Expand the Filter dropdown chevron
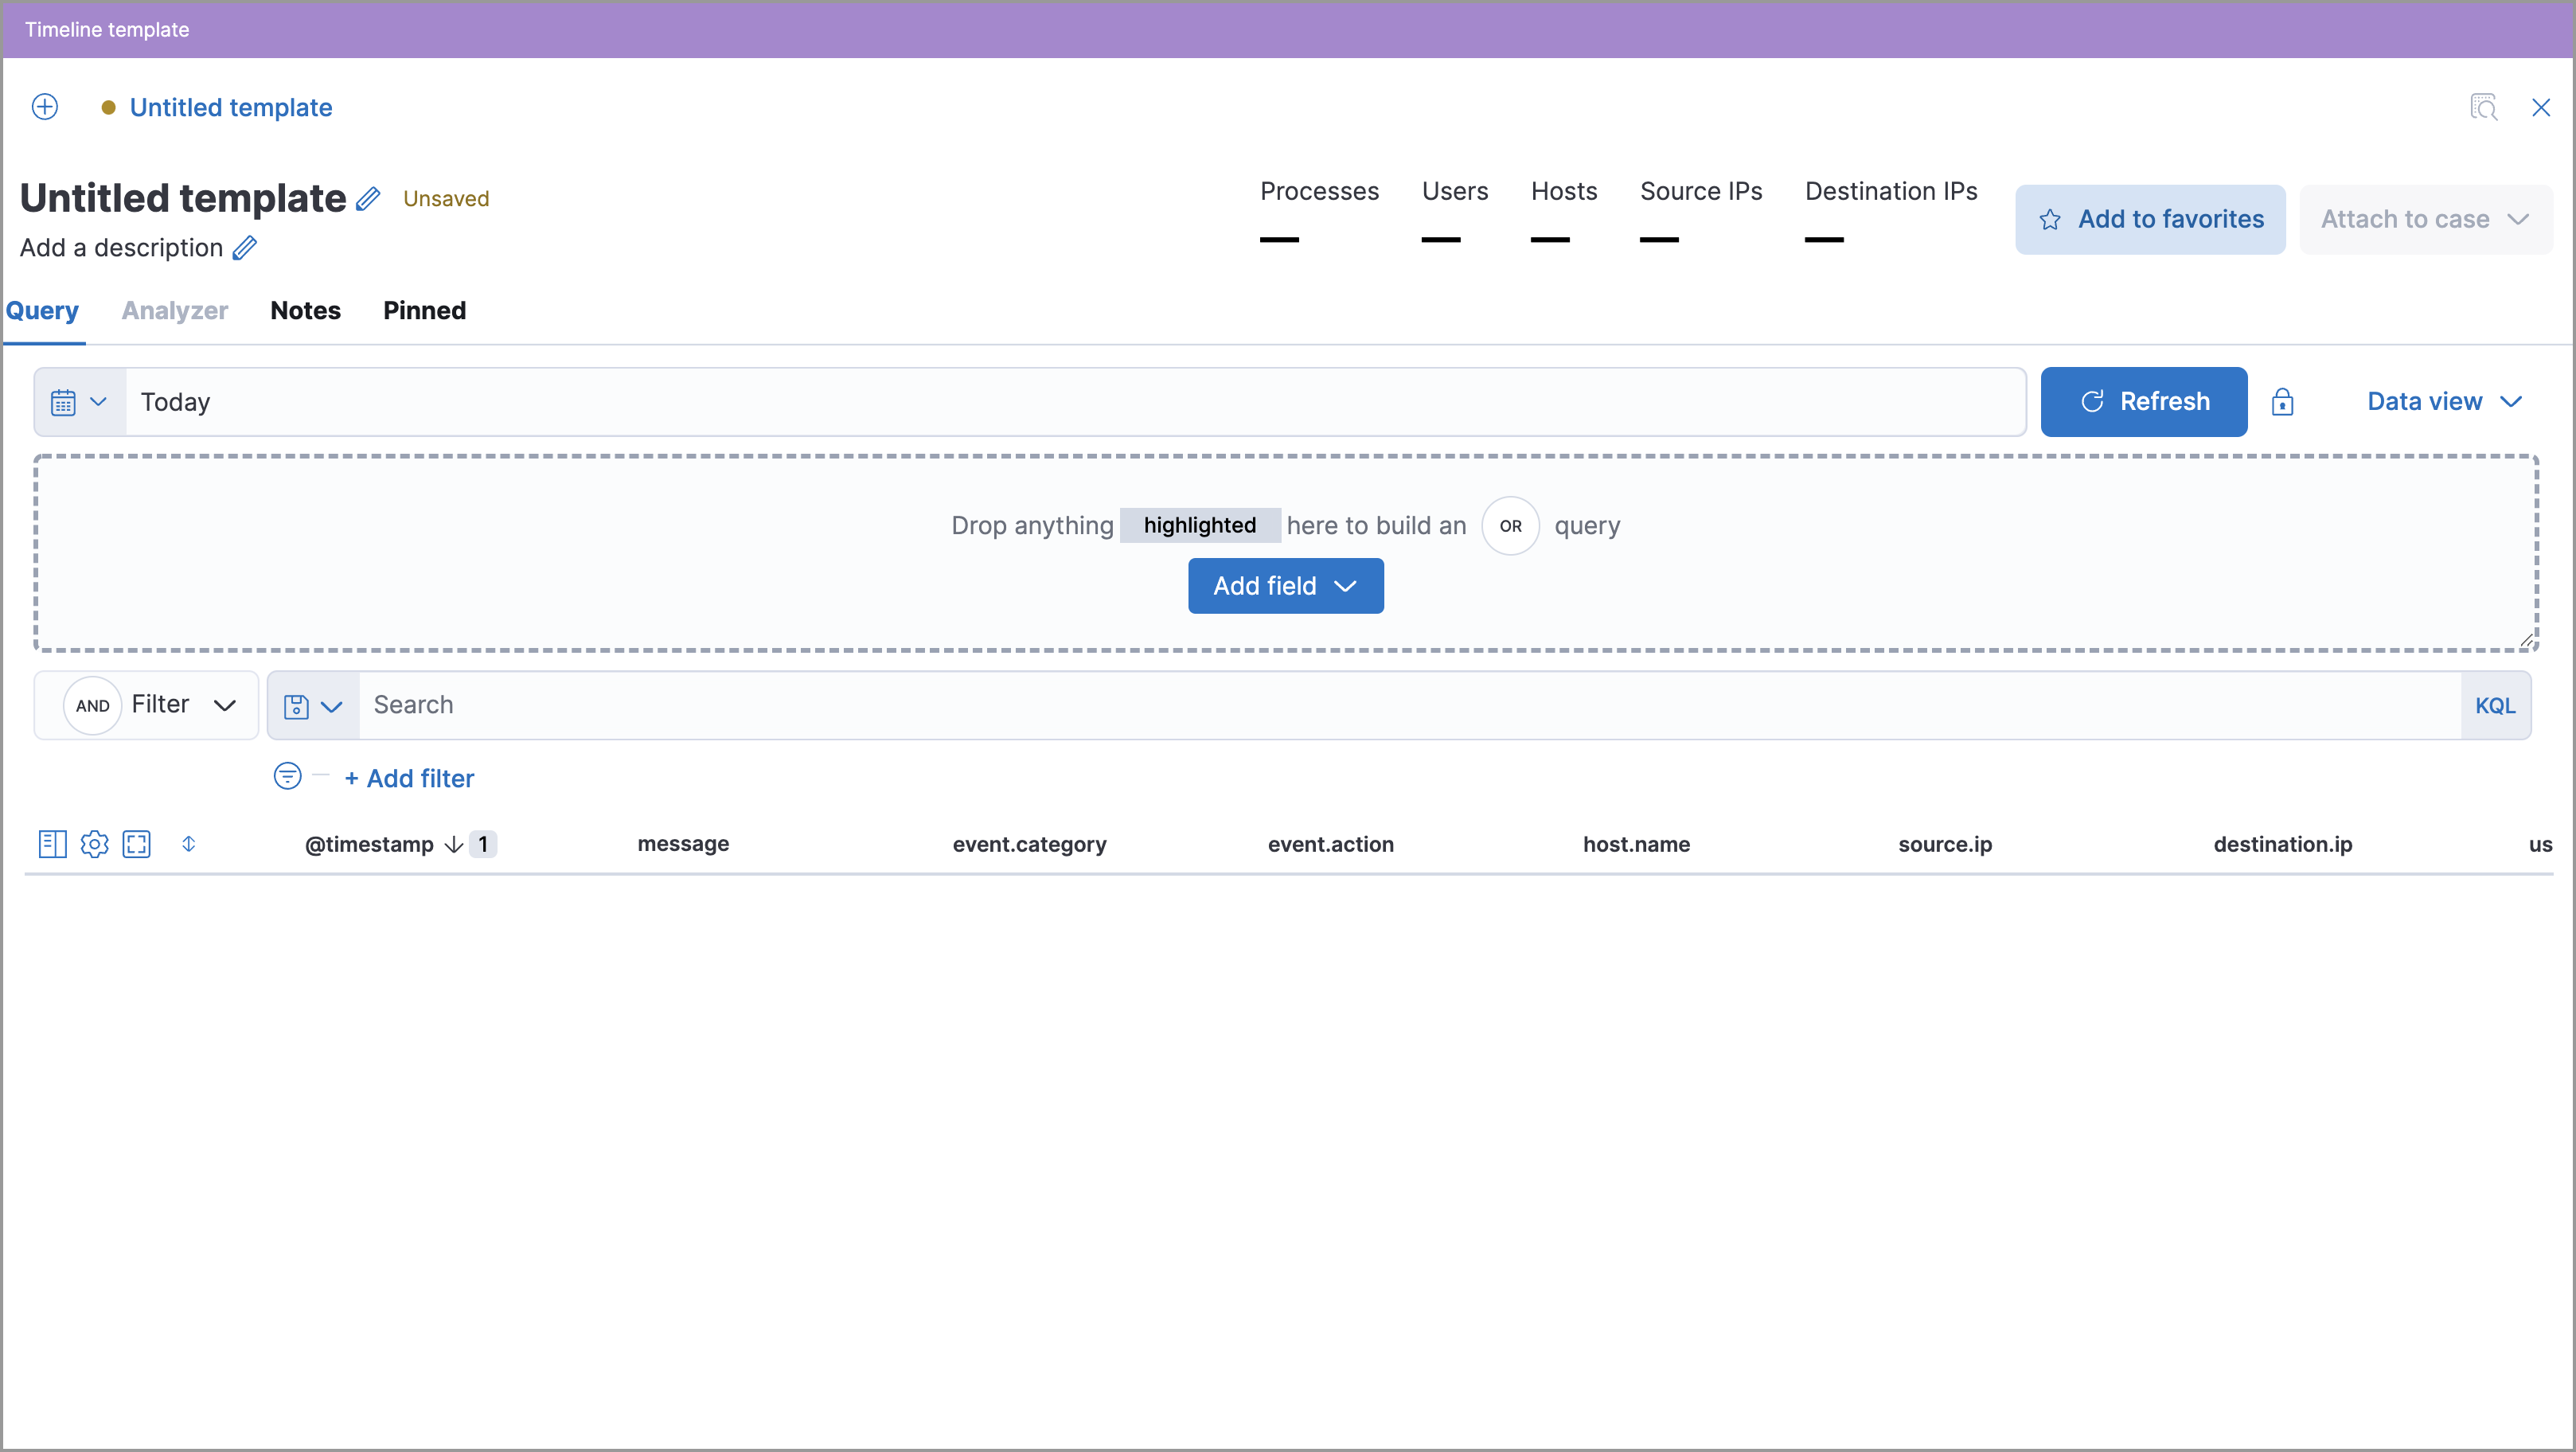 tap(224, 704)
